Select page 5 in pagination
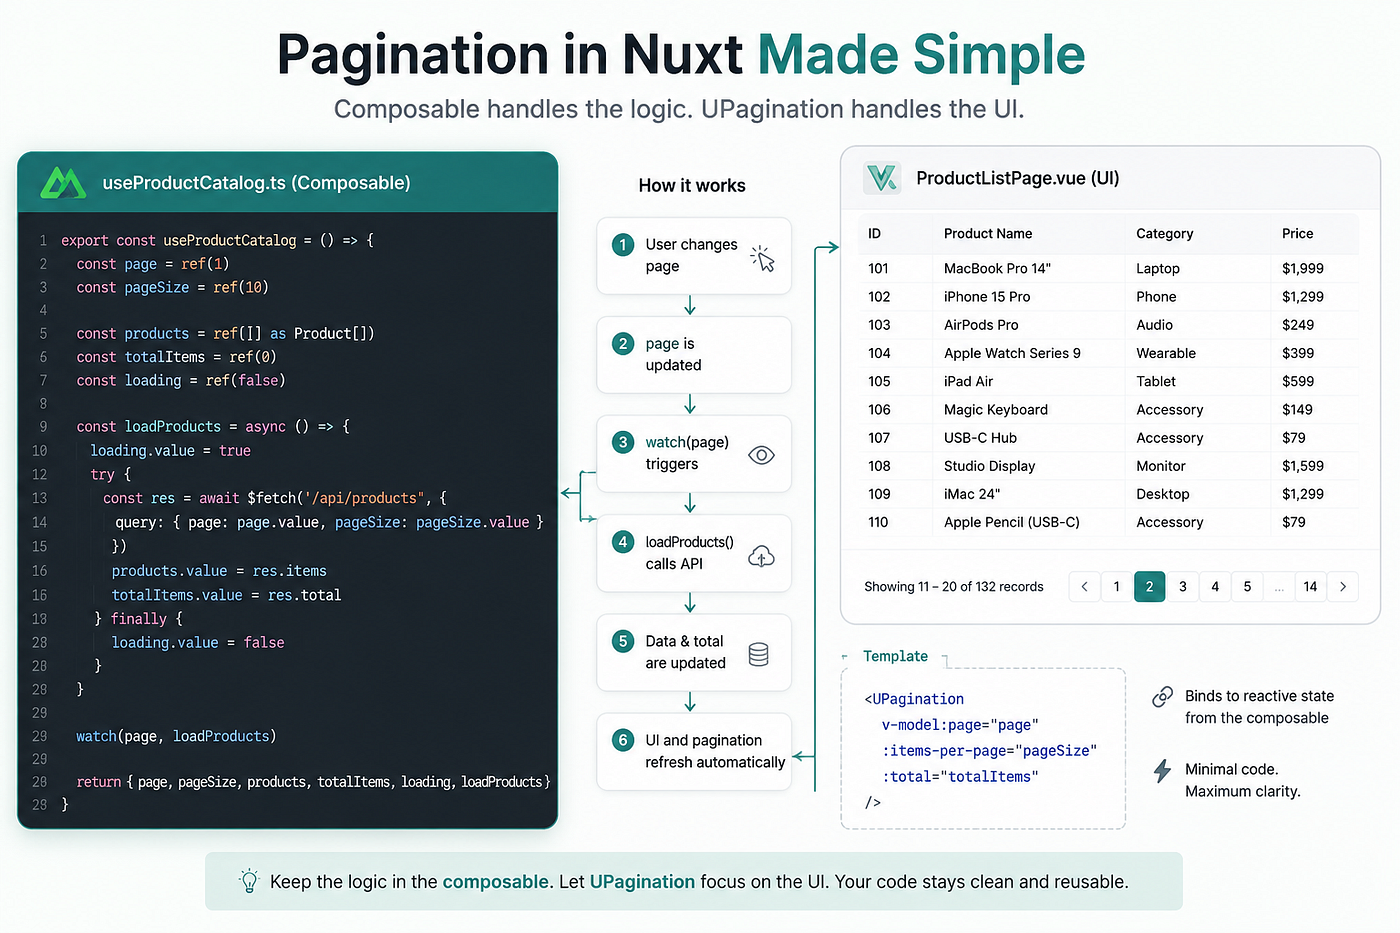The image size is (1400, 933). coord(1247,587)
